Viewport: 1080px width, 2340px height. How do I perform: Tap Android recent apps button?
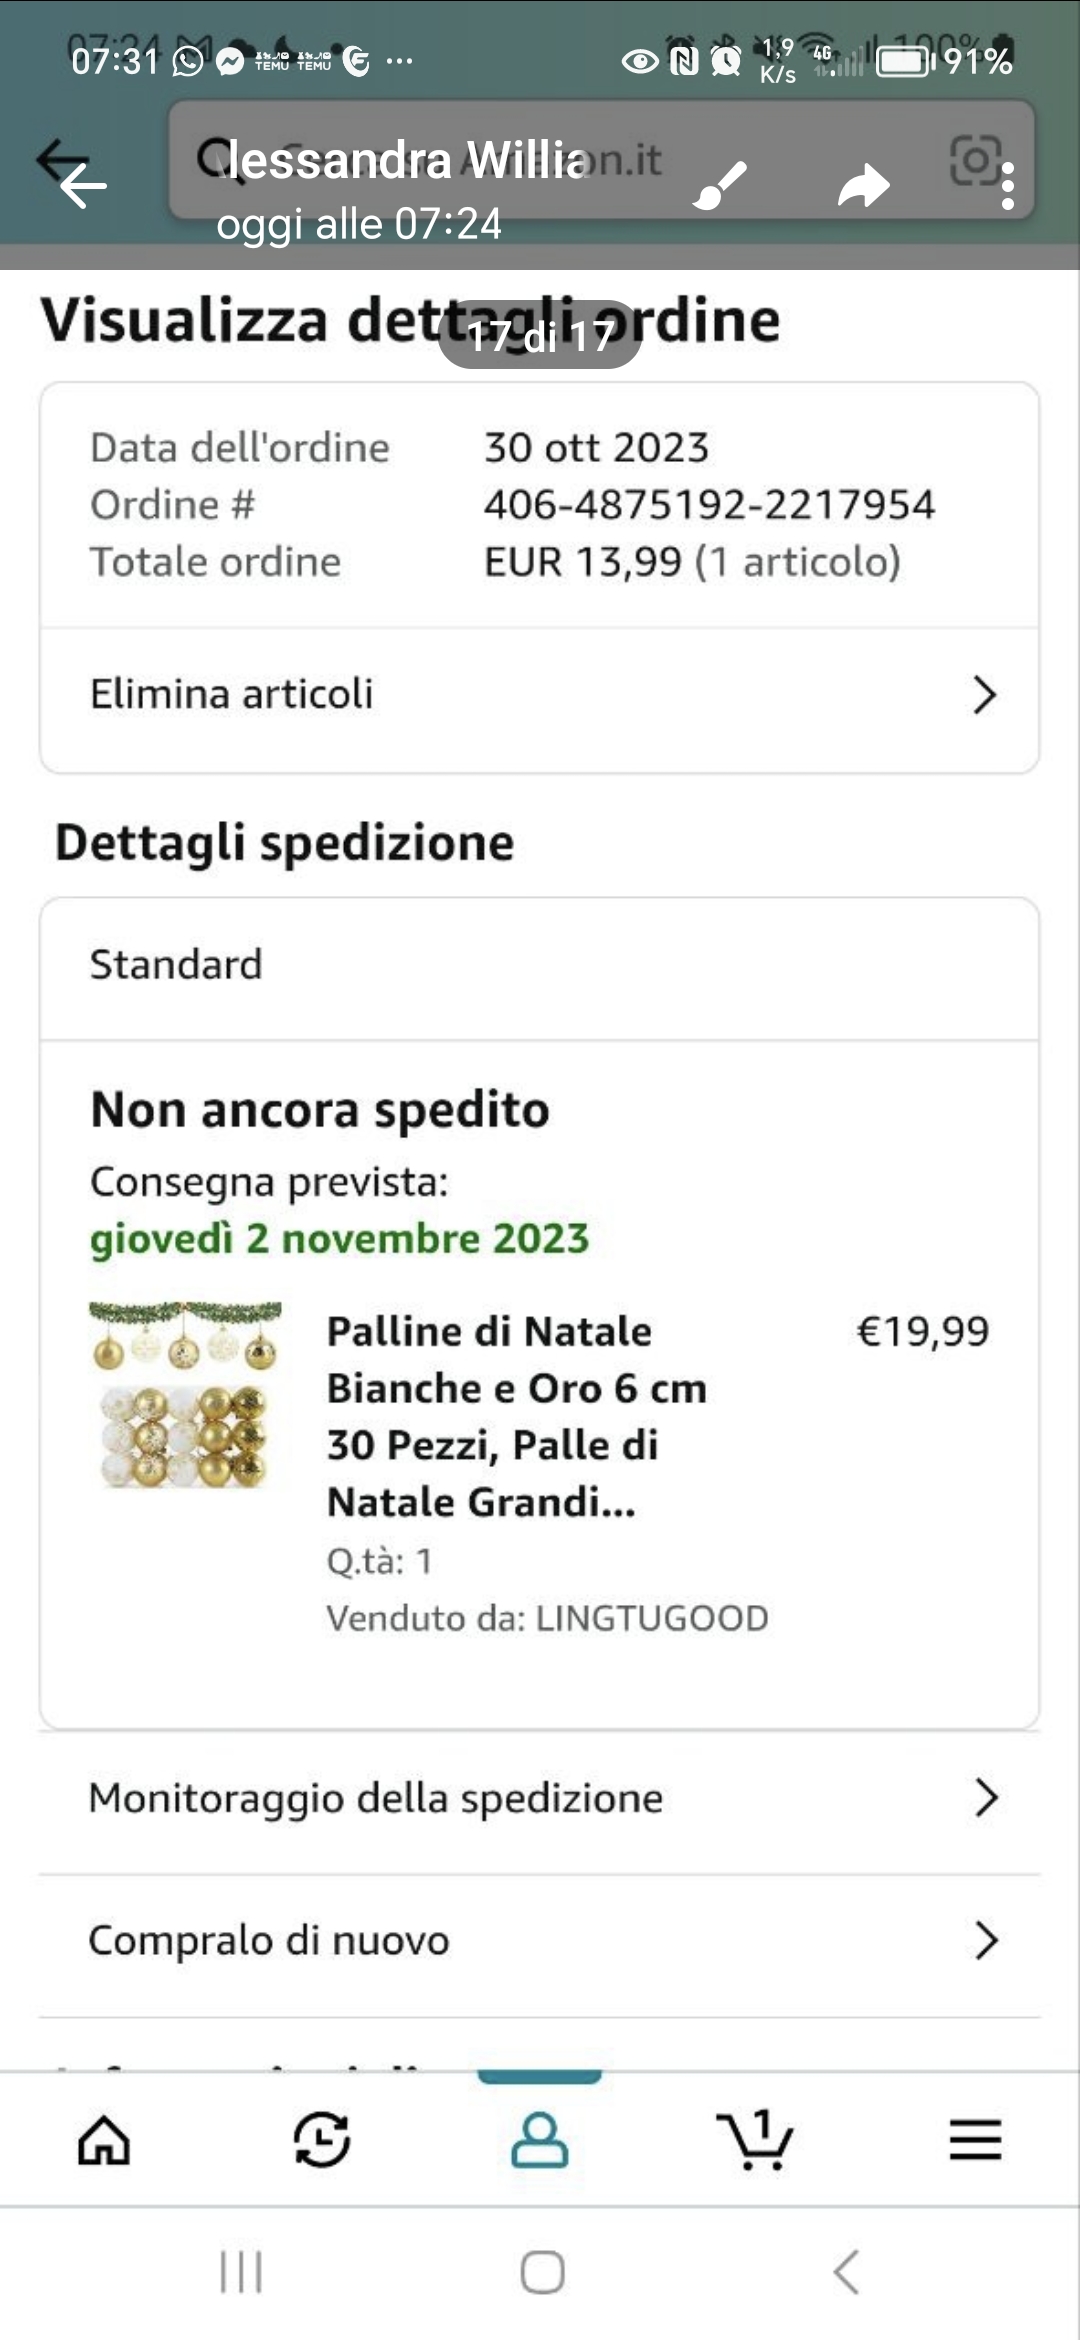pyautogui.click(x=241, y=2272)
